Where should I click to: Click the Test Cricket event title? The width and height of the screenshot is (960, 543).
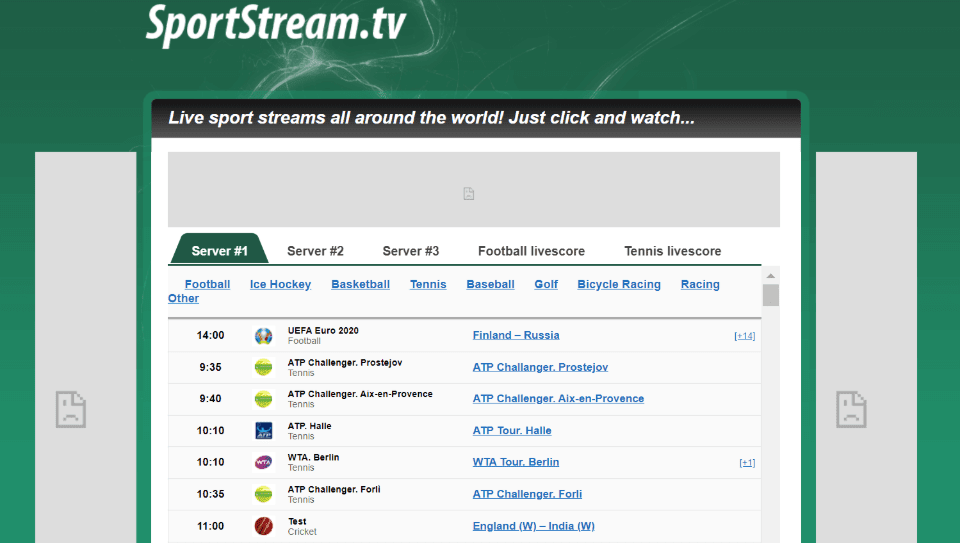tap(297, 522)
